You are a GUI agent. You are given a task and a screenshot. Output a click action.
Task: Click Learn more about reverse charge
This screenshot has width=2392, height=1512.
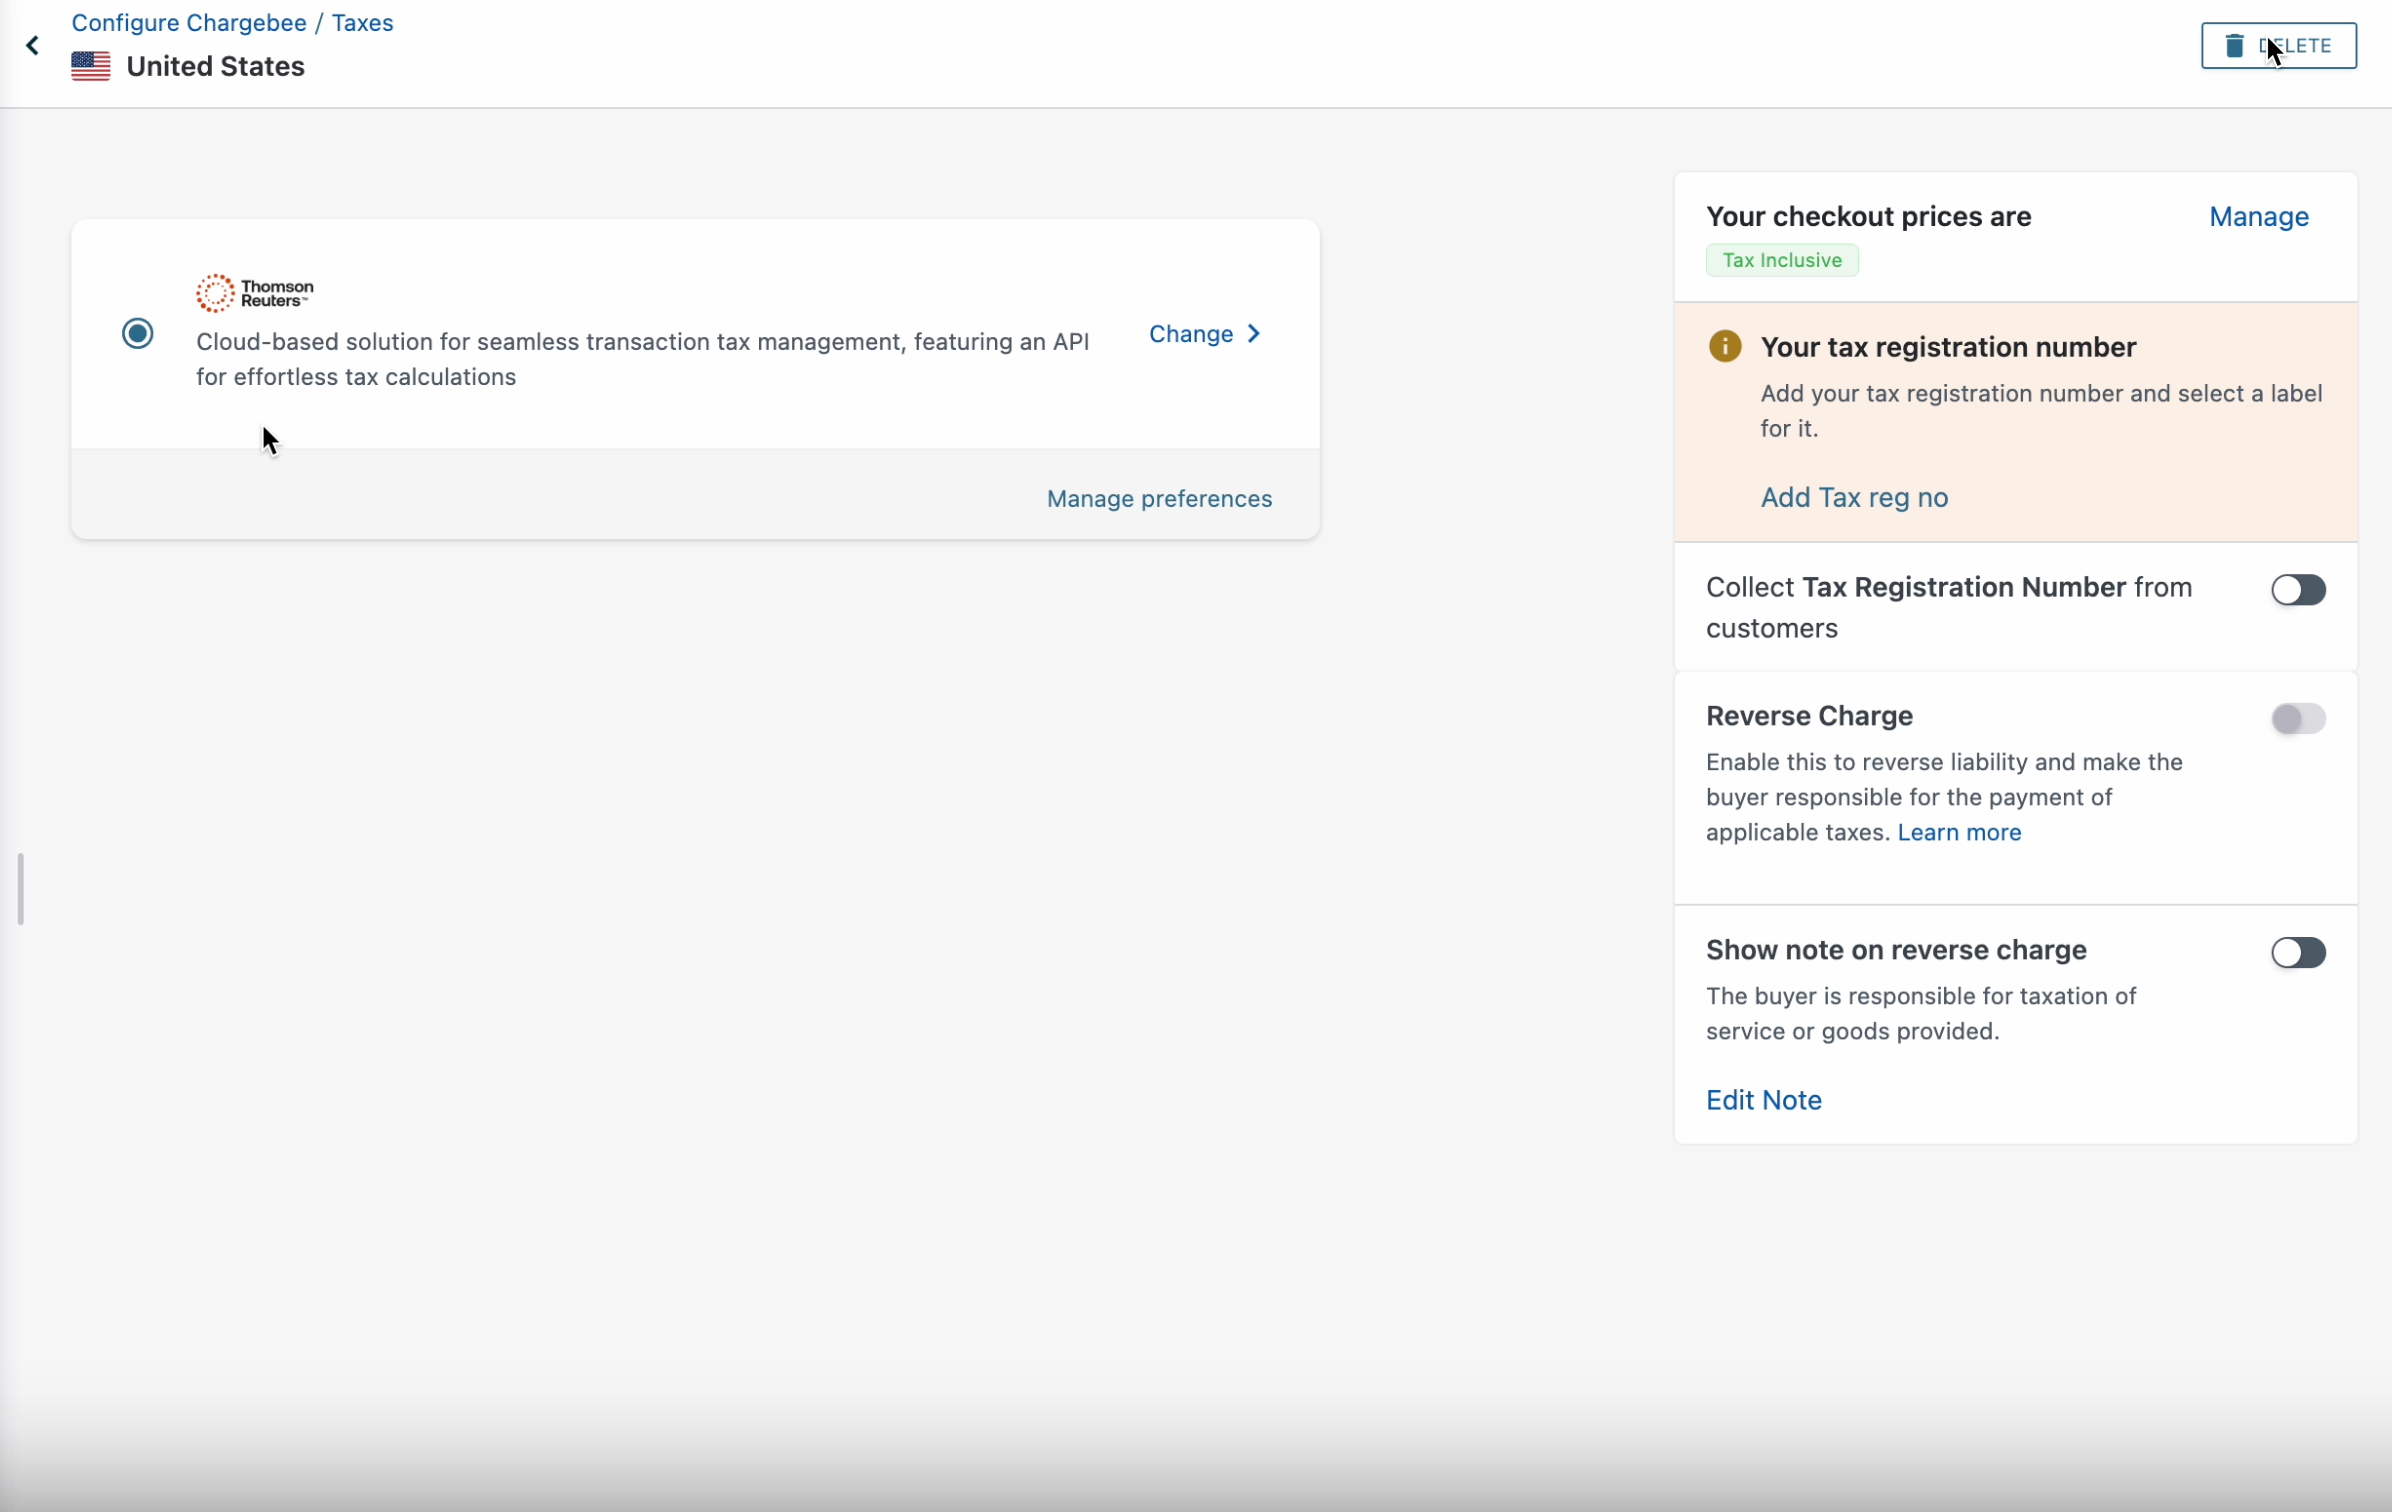(x=1958, y=833)
